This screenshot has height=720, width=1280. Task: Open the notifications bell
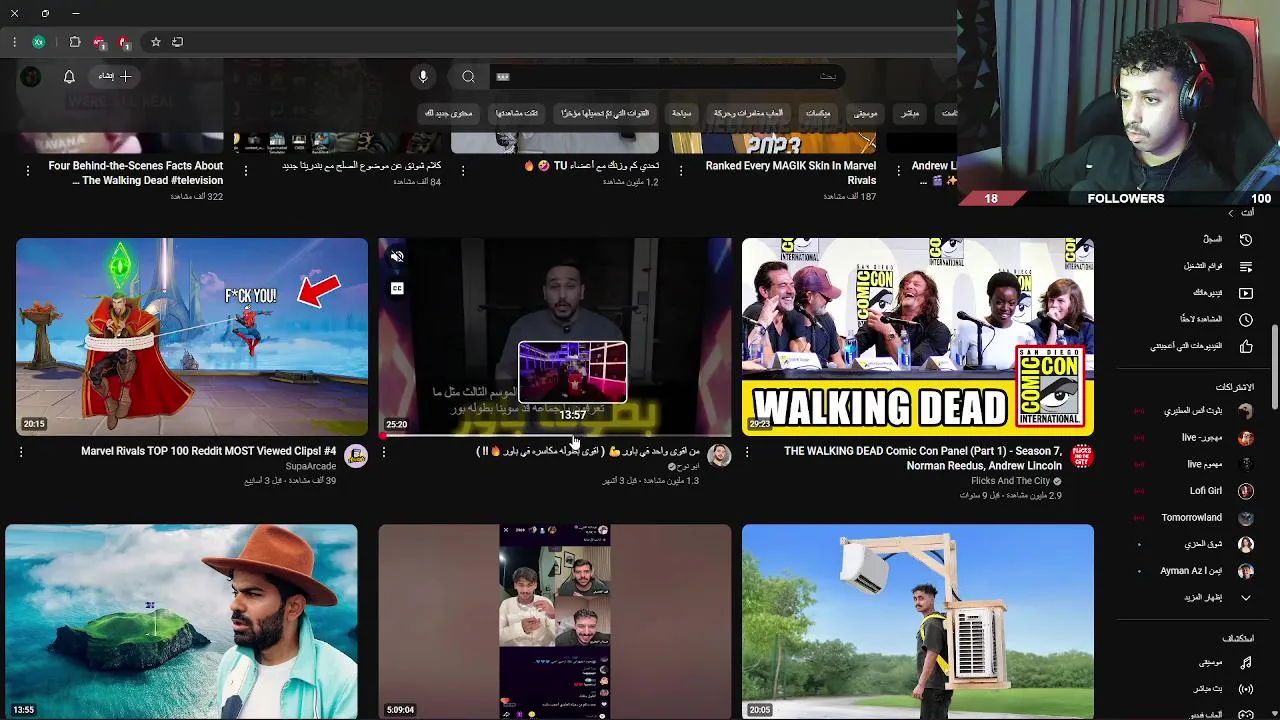click(69, 77)
